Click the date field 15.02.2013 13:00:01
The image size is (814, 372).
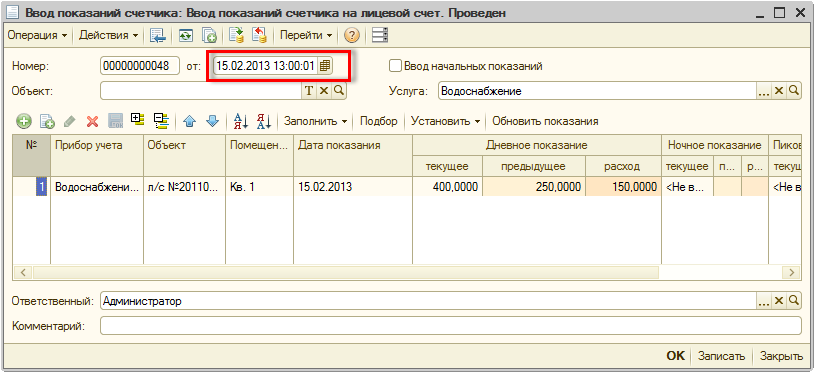coord(265,66)
